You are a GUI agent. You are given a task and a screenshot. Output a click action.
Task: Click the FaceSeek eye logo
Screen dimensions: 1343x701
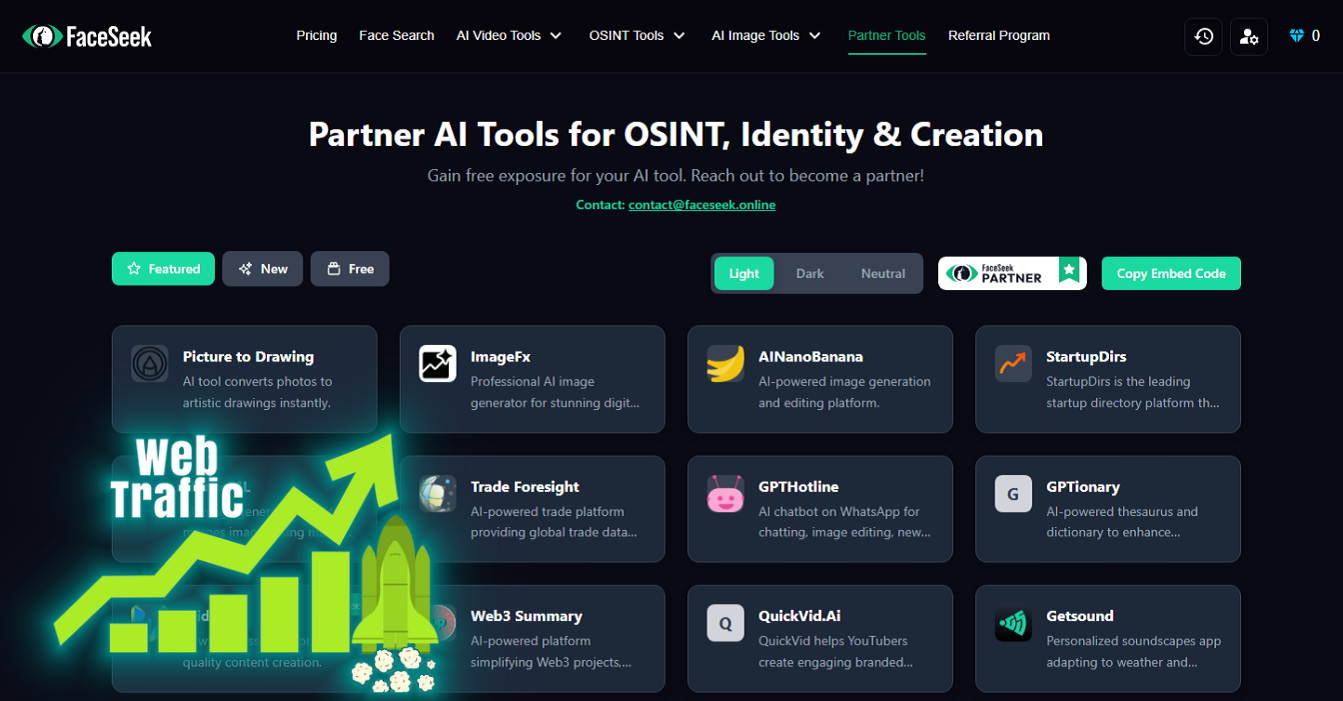[42, 37]
